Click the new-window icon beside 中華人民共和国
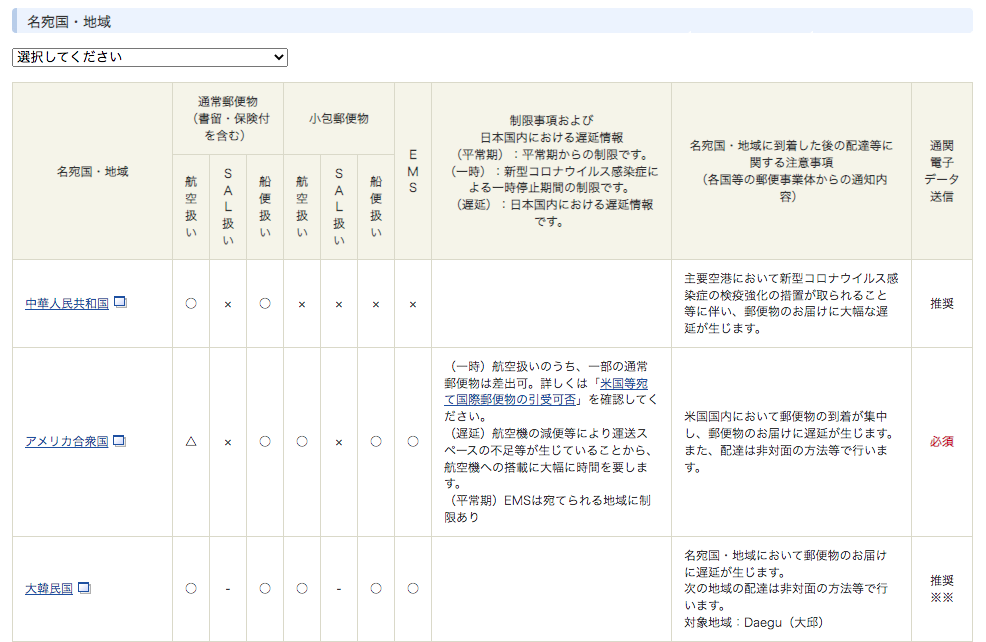 click(x=120, y=302)
